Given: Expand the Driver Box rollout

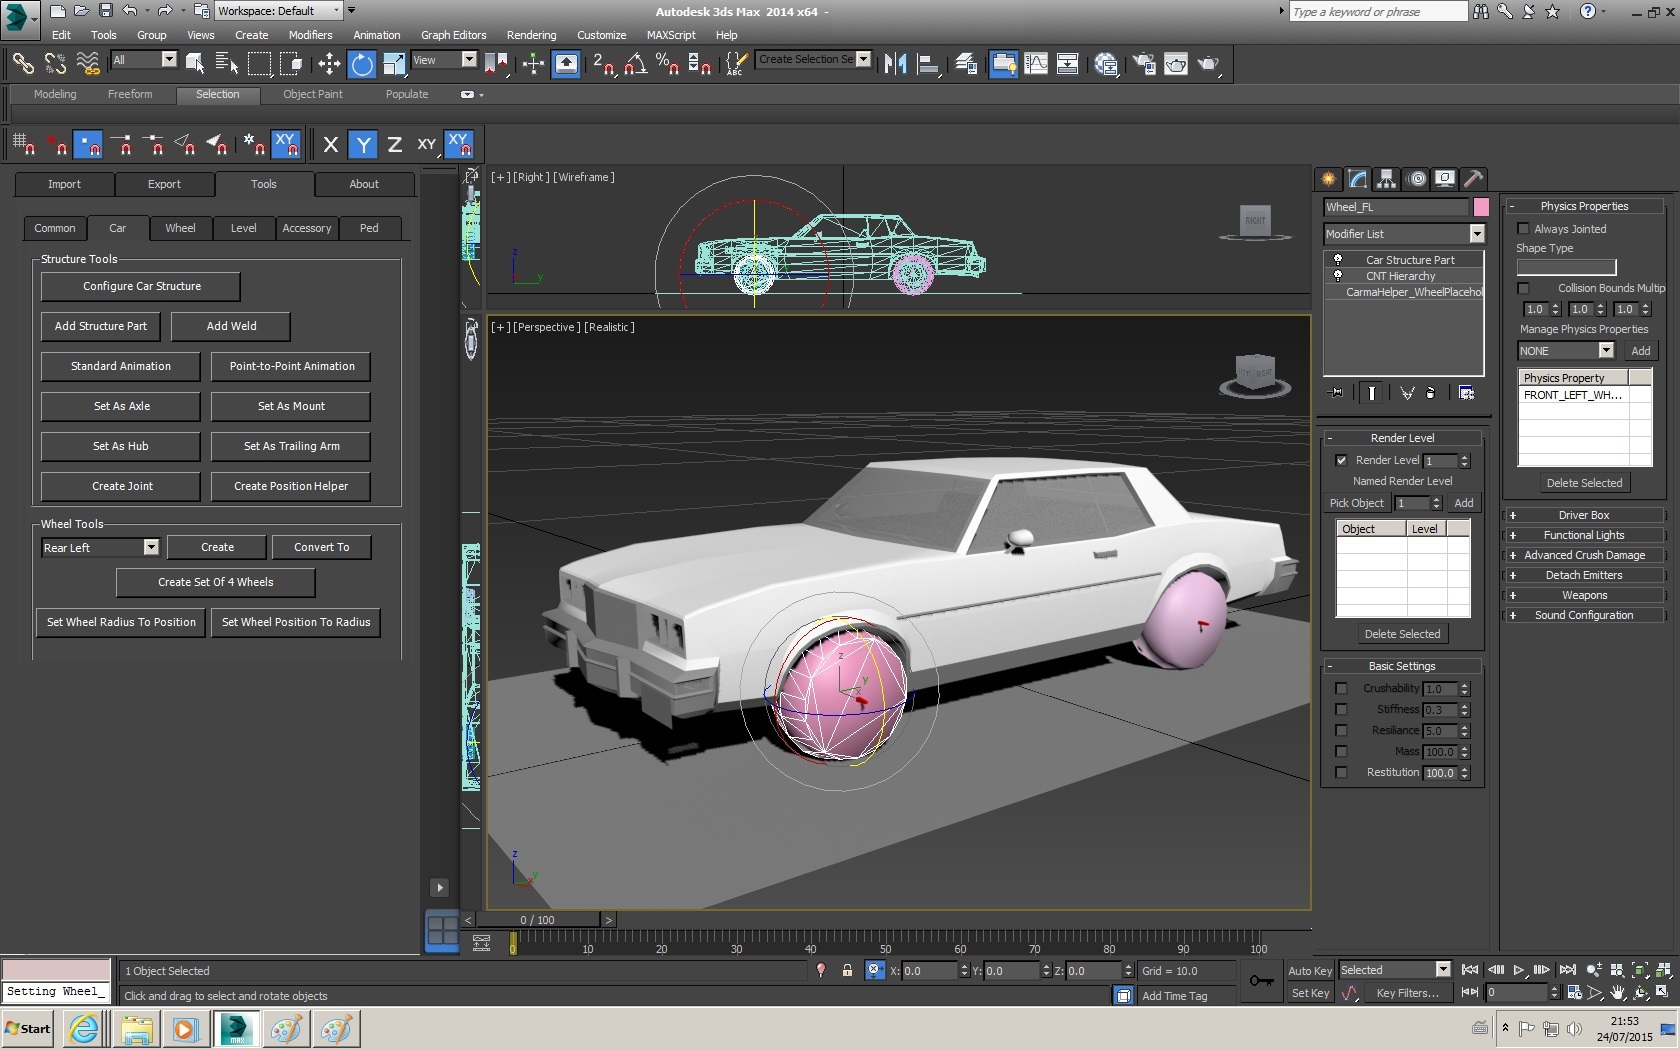Looking at the screenshot, I should (1583, 515).
